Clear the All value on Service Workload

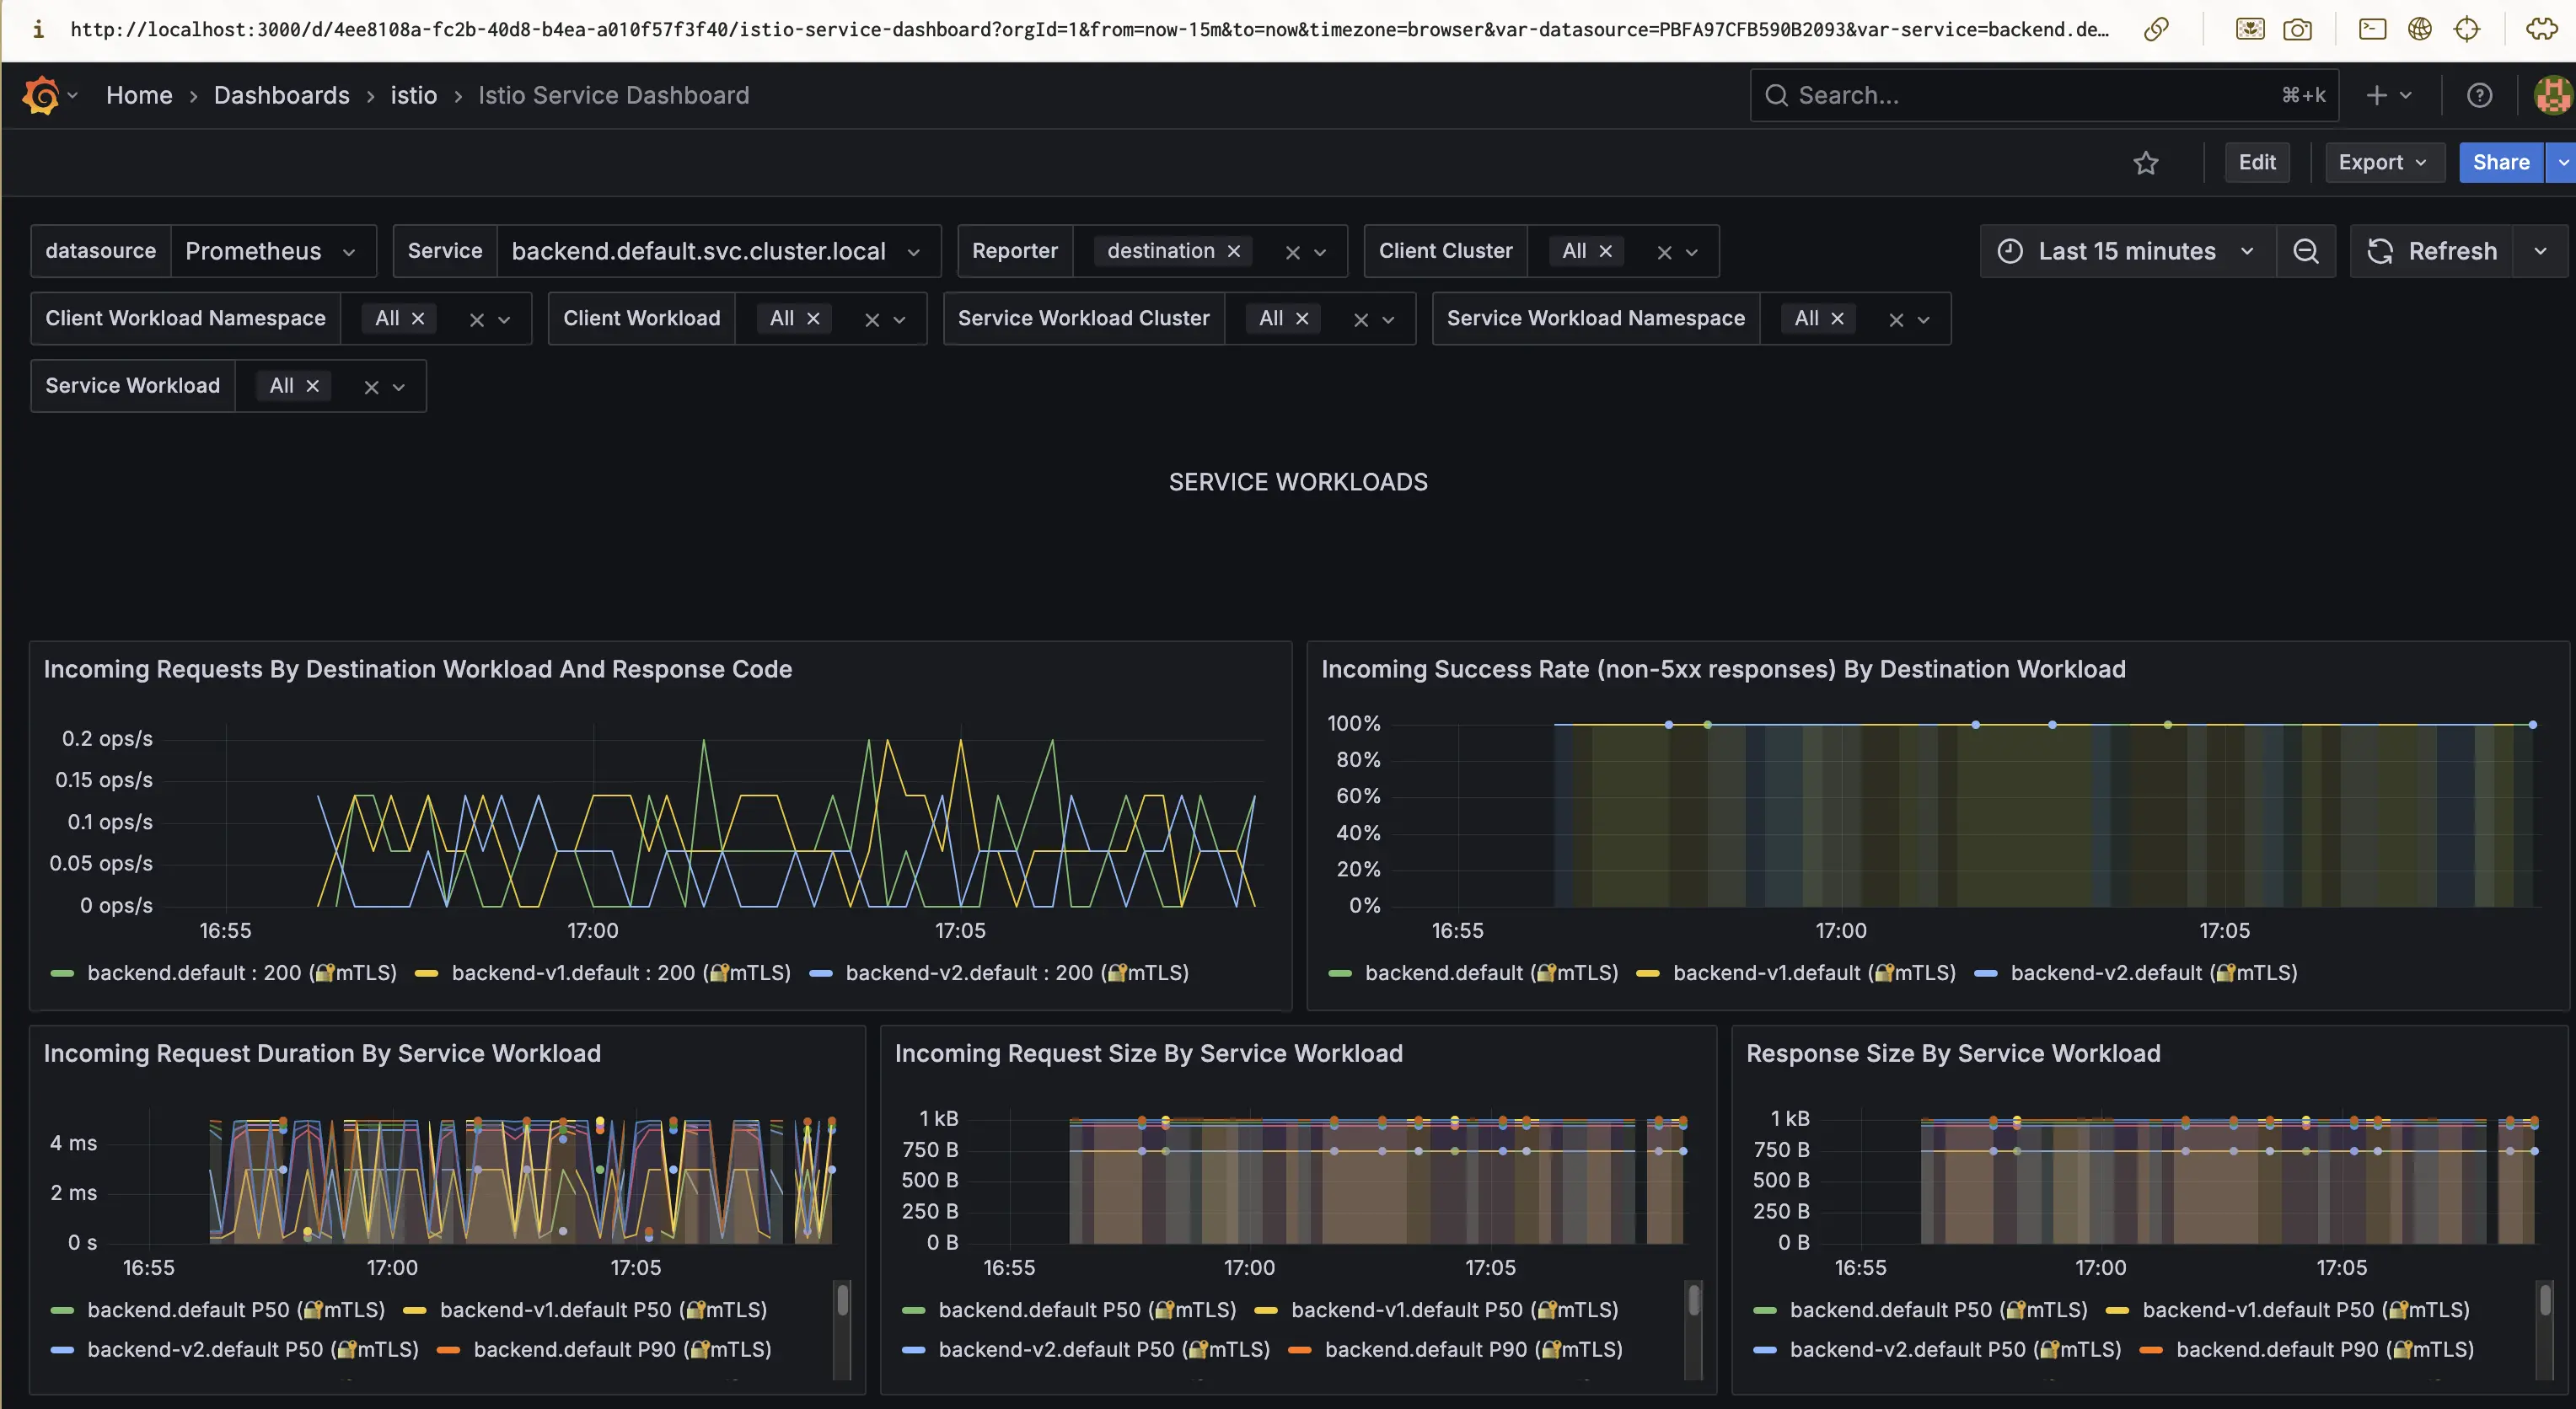pos(311,385)
